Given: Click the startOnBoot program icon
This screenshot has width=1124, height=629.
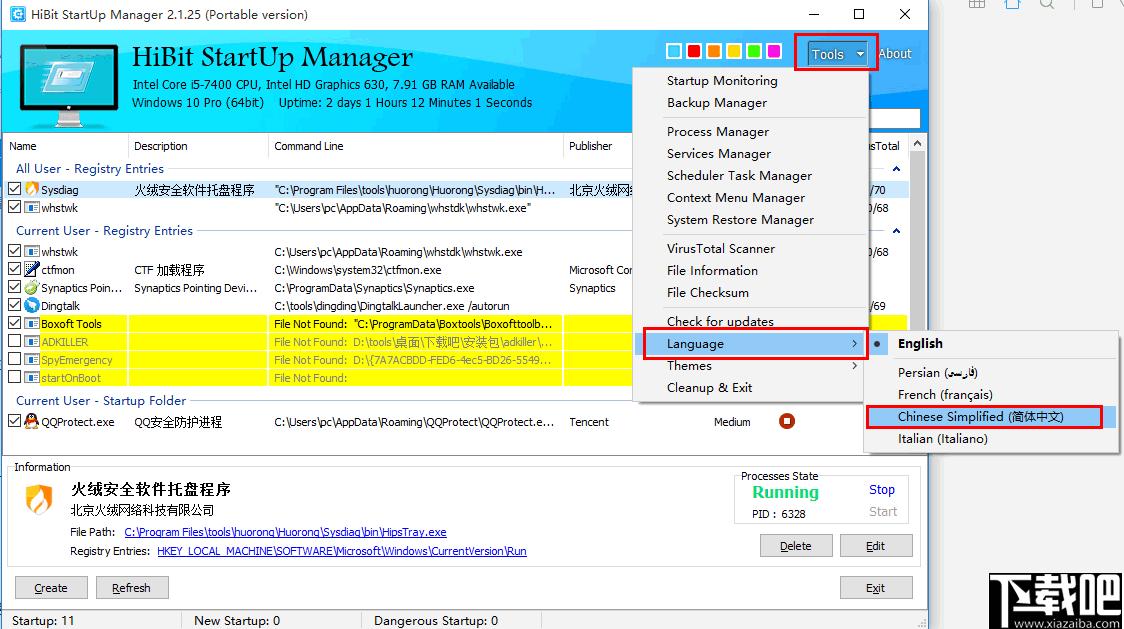Looking at the screenshot, I should pos(32,378).
